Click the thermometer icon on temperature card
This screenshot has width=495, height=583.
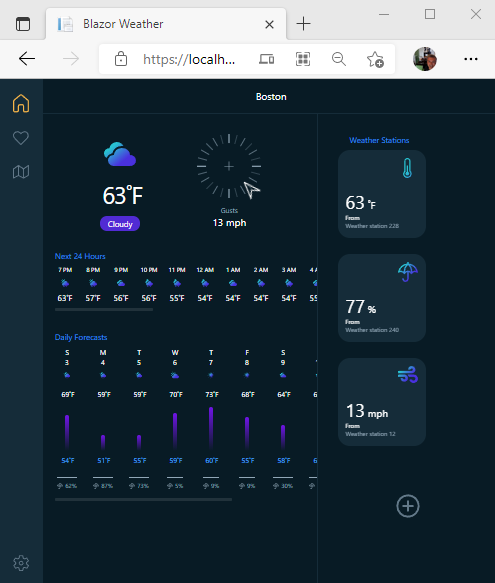point(407,168)
